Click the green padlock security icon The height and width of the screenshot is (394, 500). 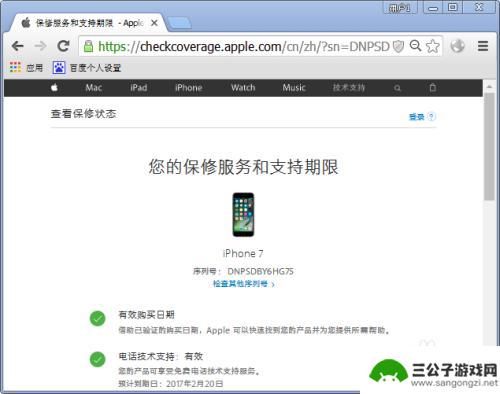[88, 46]
